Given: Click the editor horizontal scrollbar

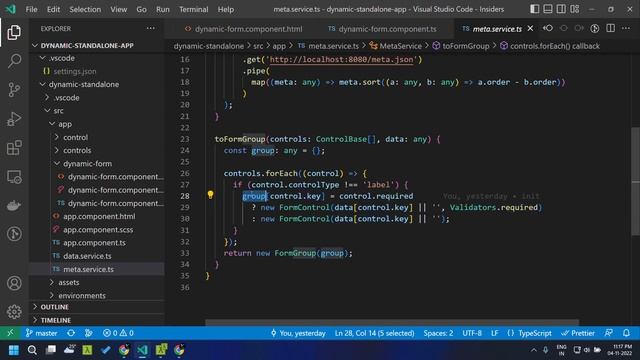Looking at the screenshot, I should [392, 322].
